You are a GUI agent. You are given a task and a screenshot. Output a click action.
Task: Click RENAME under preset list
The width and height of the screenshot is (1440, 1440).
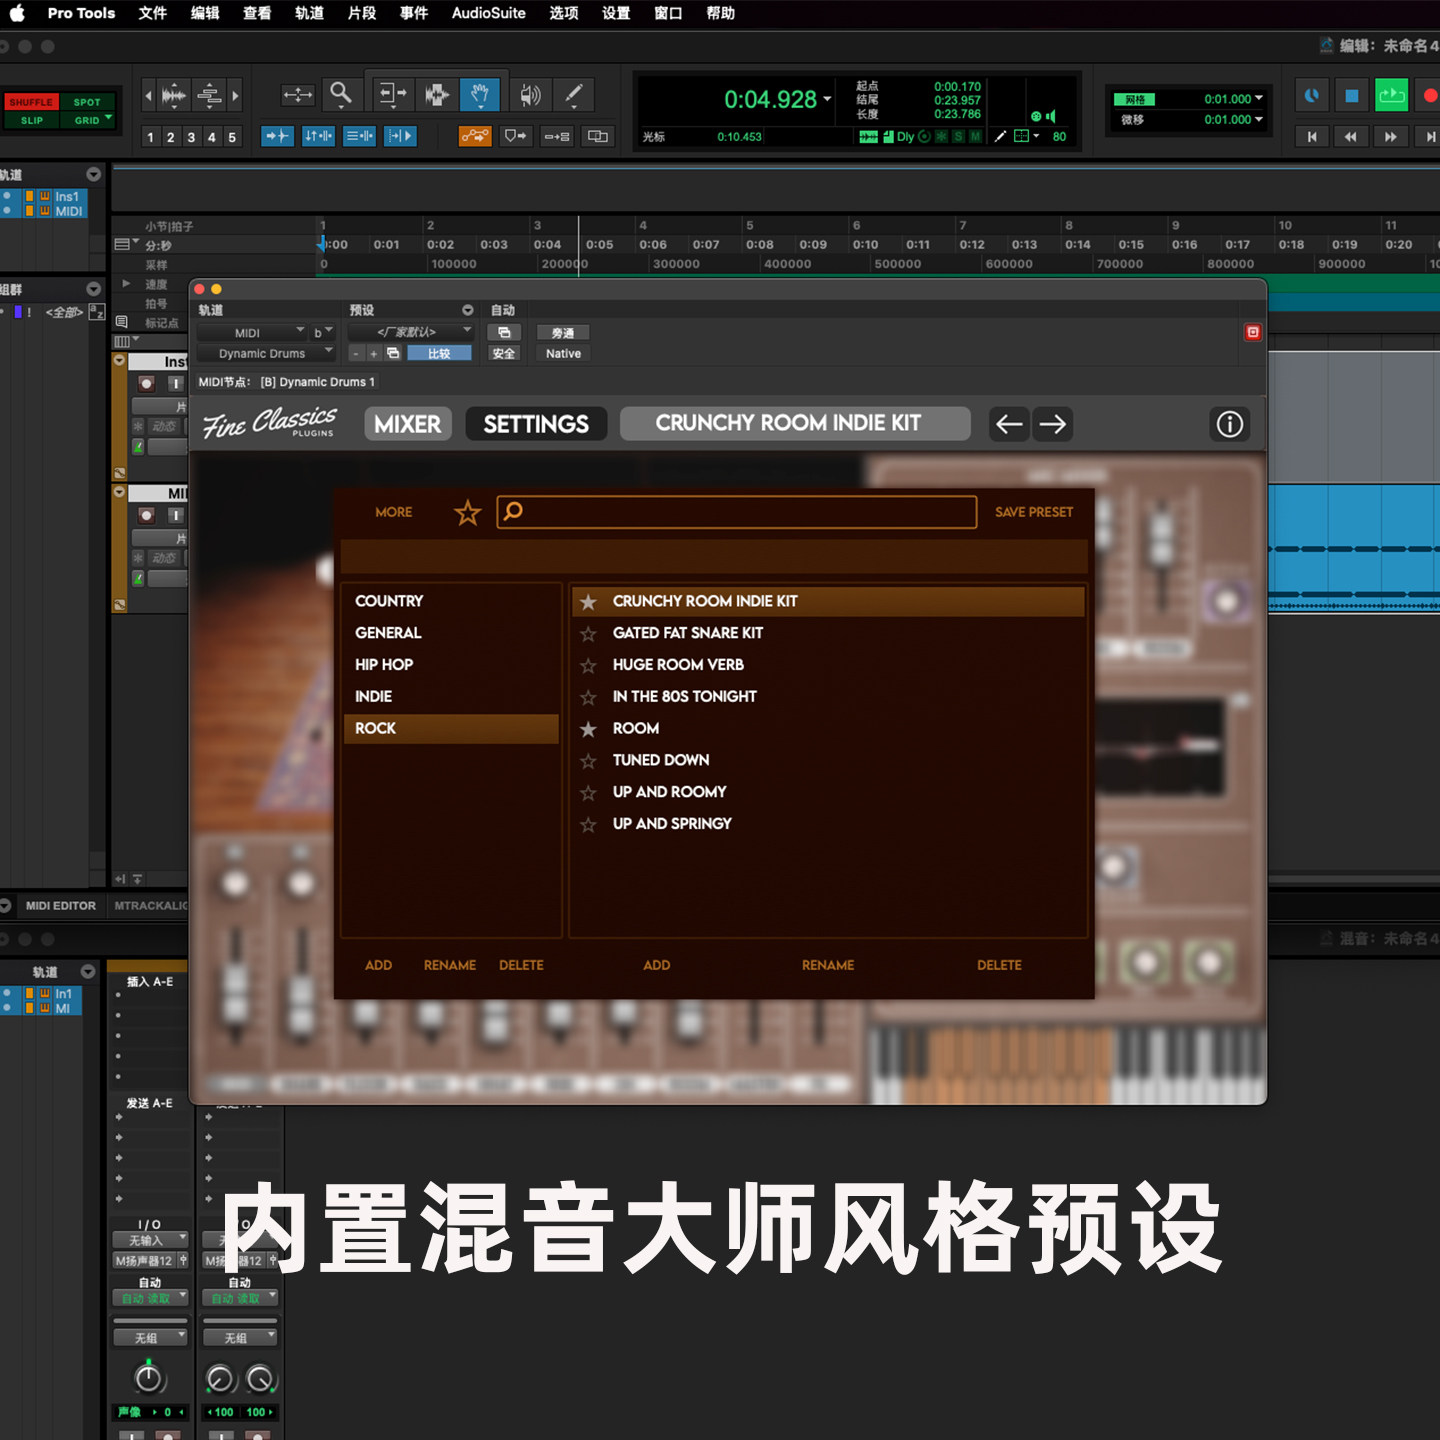828,965
